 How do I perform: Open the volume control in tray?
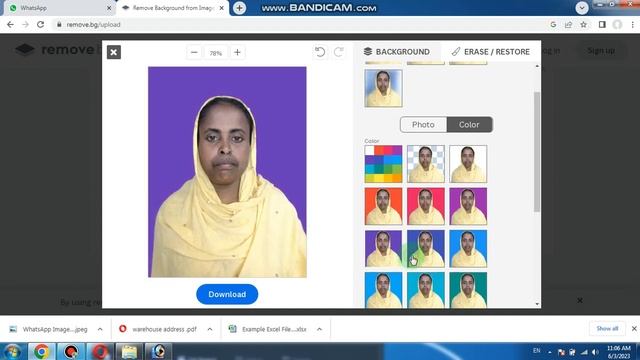click(x=595, y=352)
